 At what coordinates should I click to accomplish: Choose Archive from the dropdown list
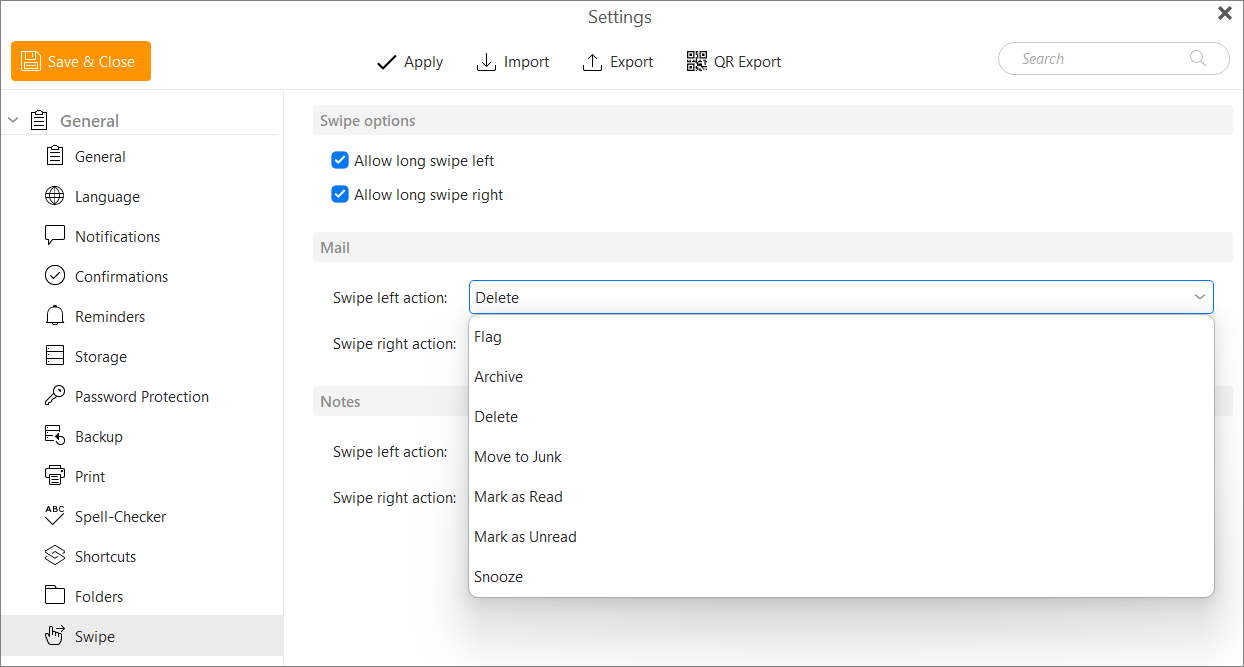tap(841, 377)
